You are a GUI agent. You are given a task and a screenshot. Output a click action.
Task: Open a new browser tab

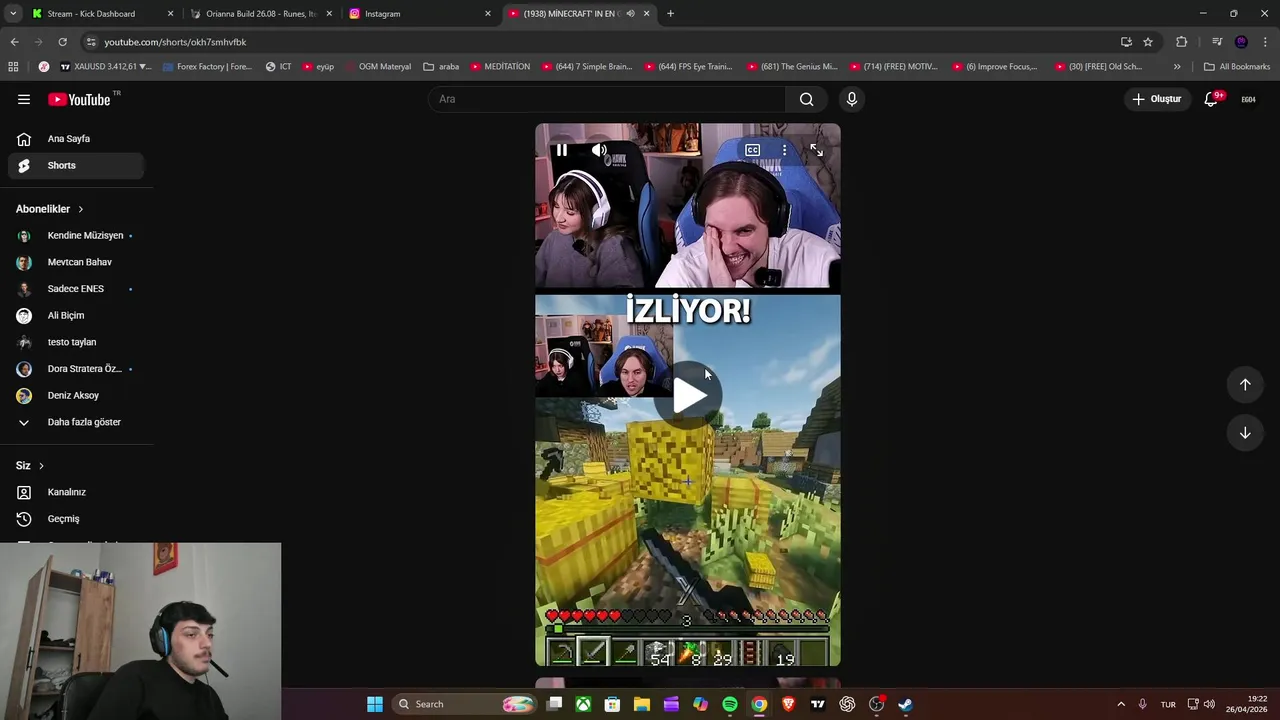670,14
